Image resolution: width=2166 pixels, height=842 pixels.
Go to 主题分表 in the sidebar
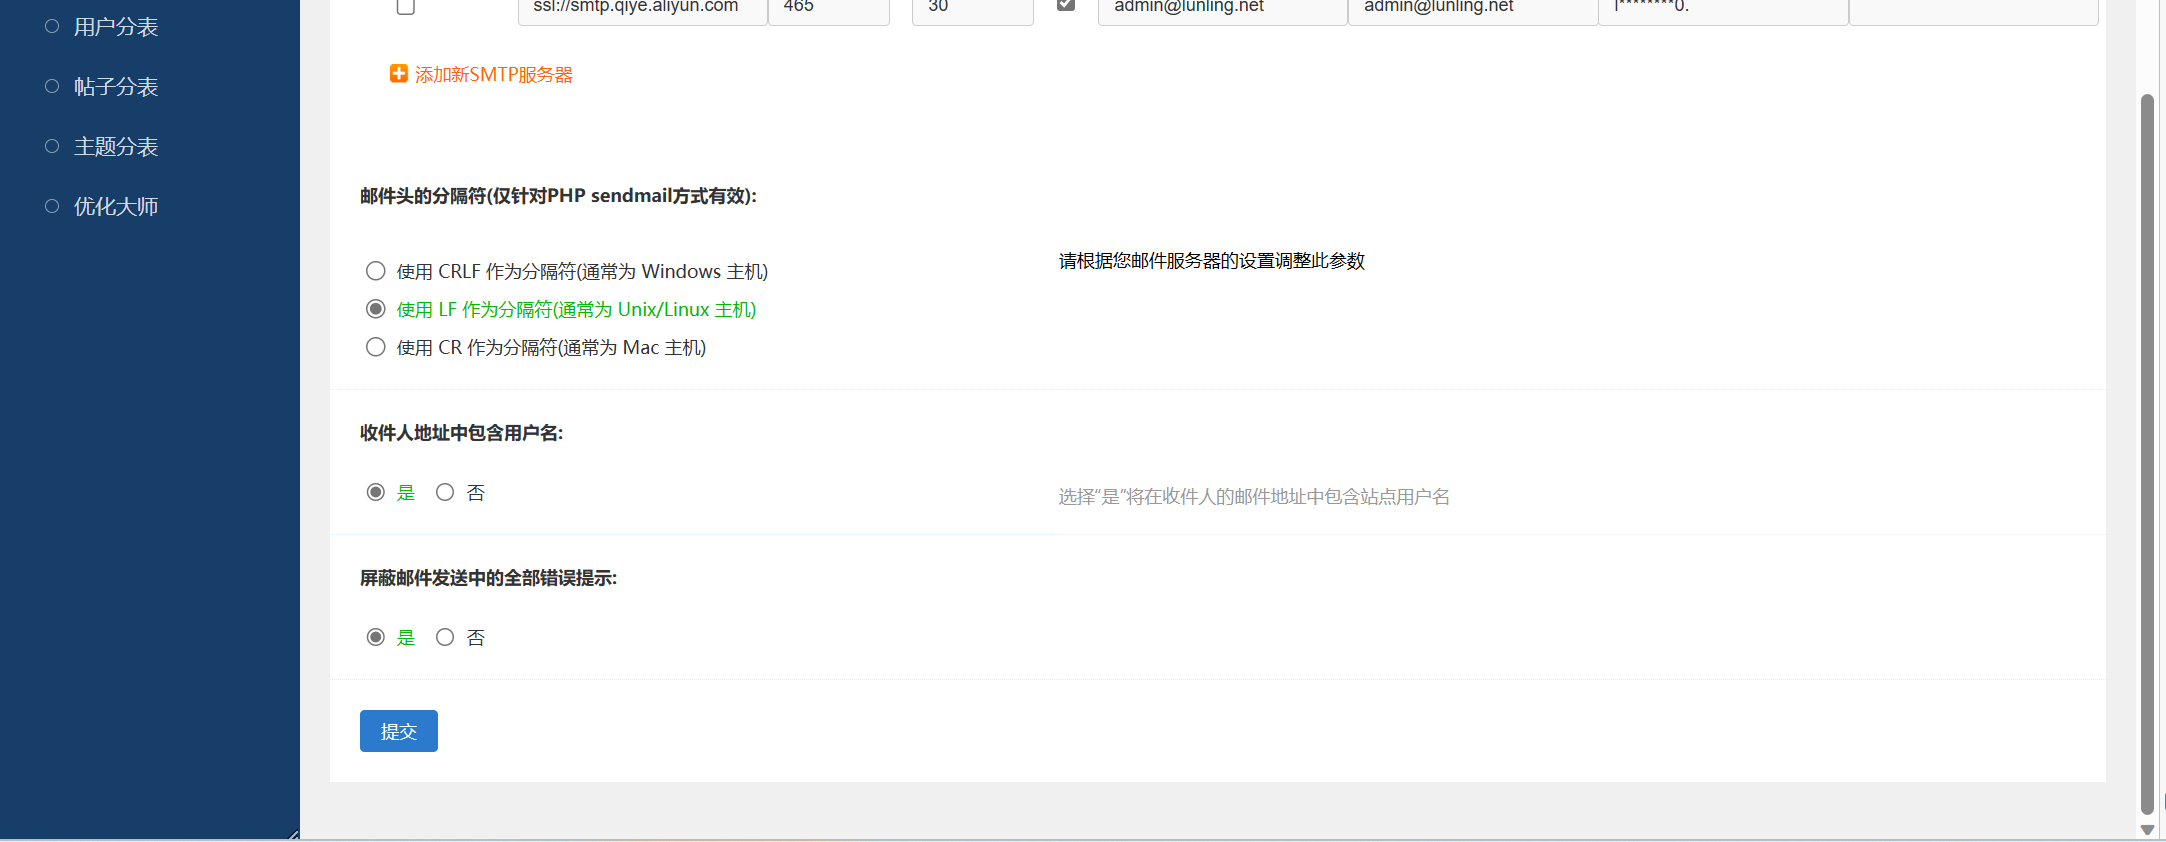[116, 147]
